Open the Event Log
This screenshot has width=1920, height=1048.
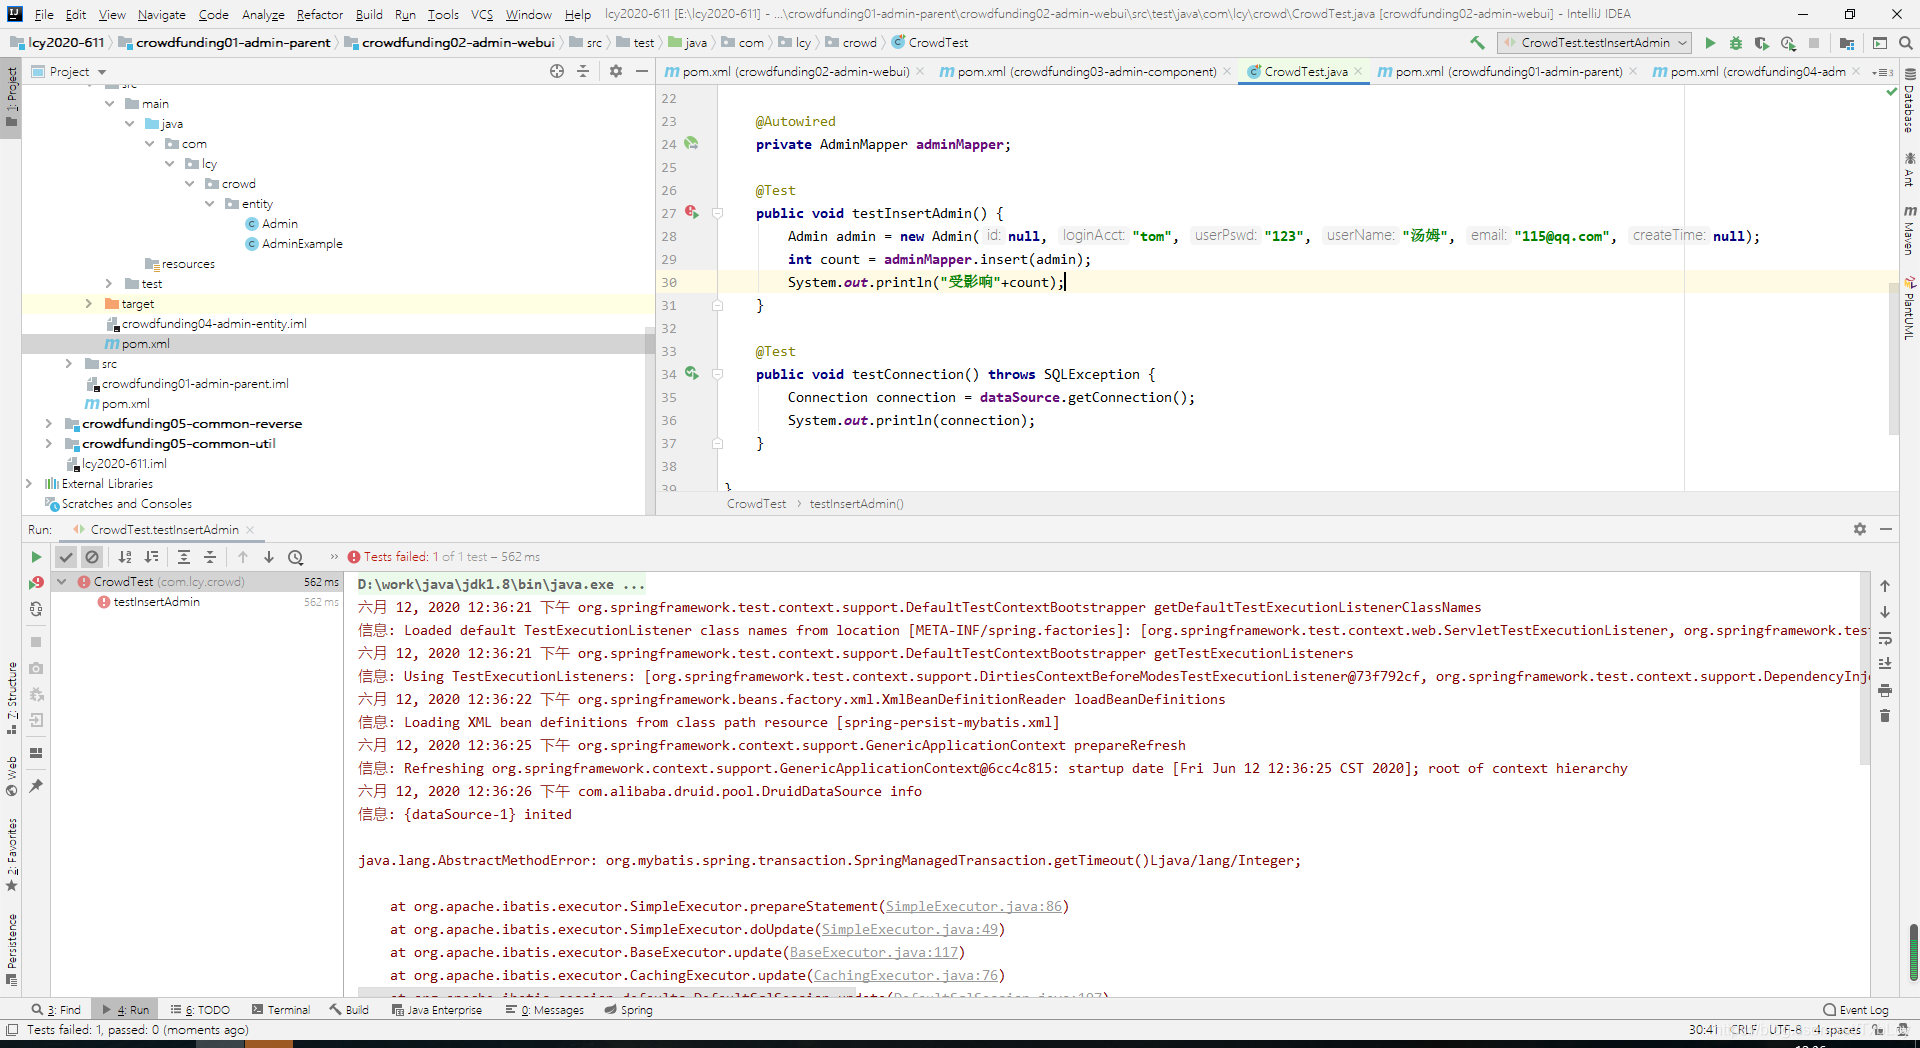coord(1856,1010)
